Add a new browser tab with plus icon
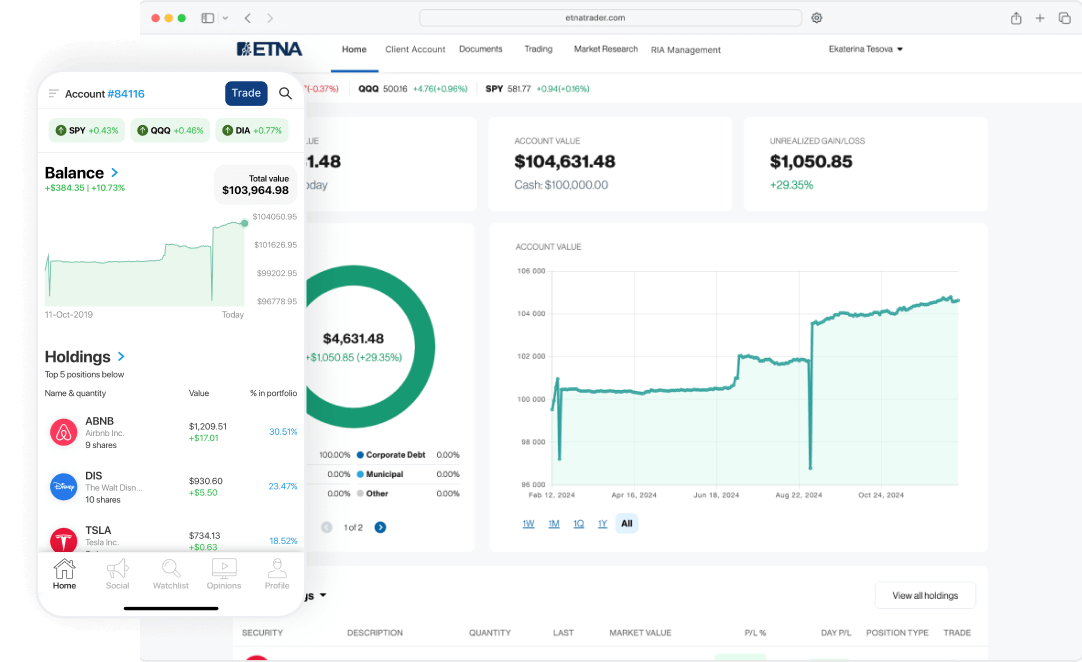 [x=1040, y=18]
